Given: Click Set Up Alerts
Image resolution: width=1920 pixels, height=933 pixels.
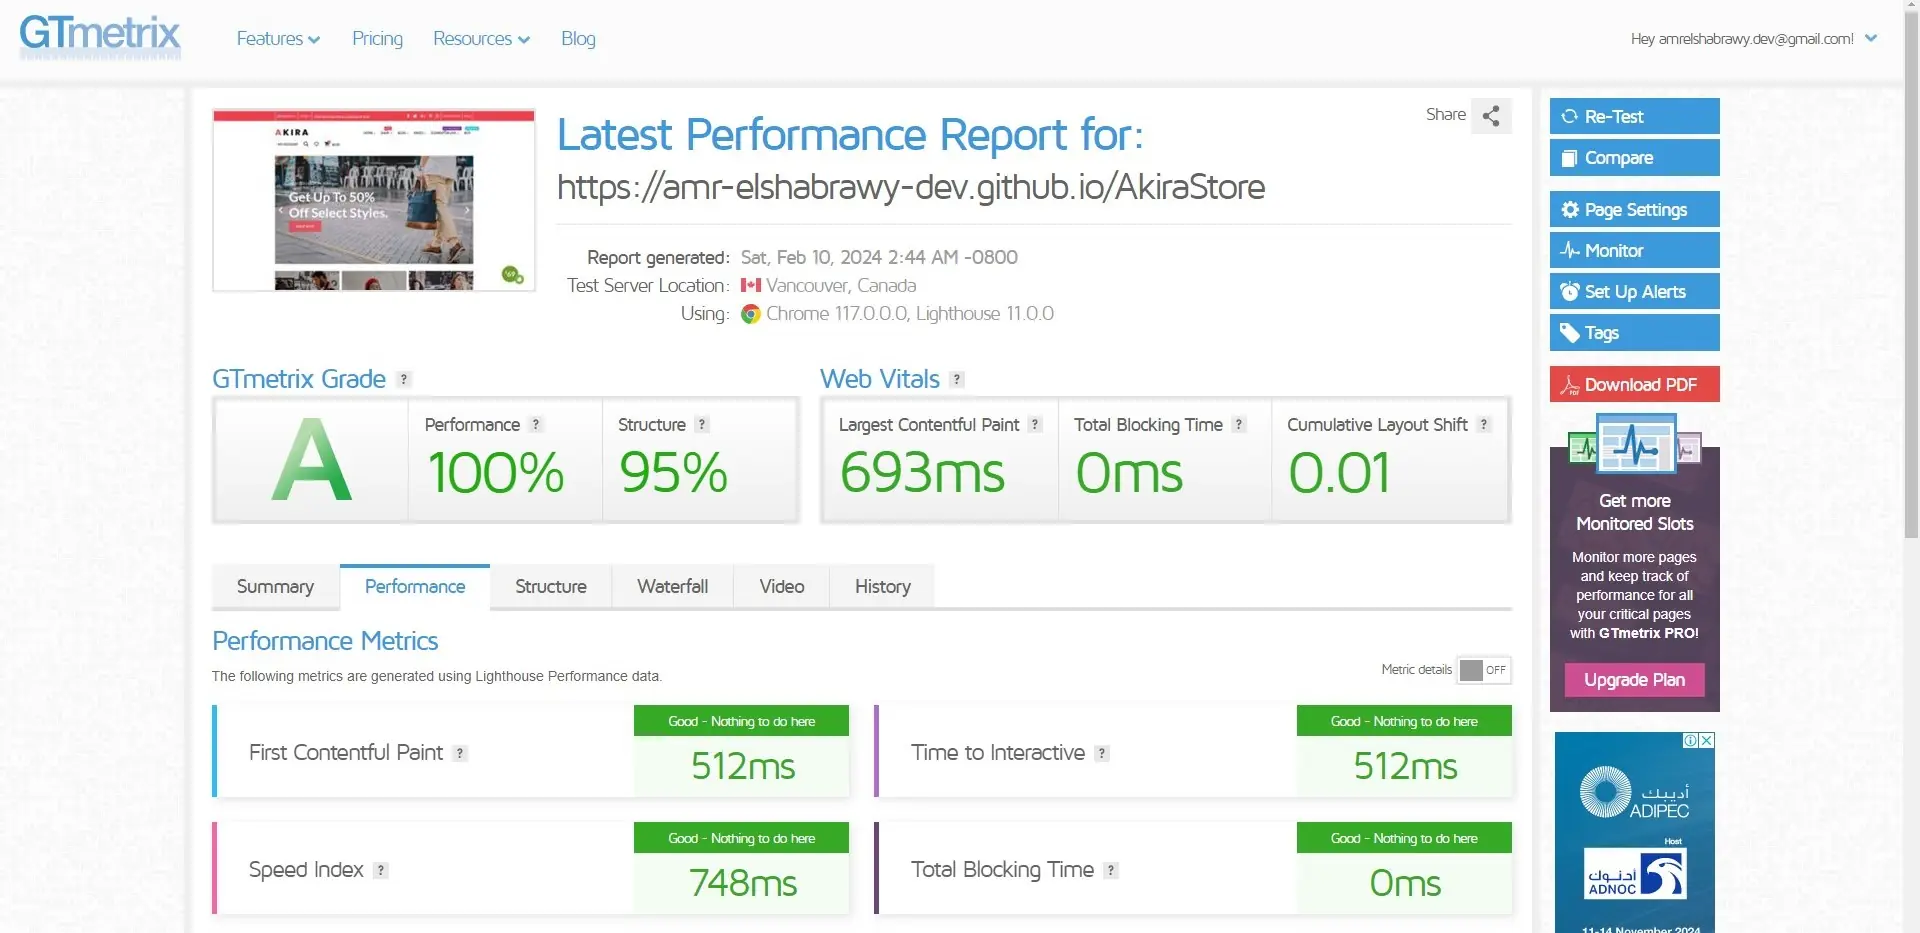Looking at the screenshot, I should pyautogui.click(x=1634, y=292).
